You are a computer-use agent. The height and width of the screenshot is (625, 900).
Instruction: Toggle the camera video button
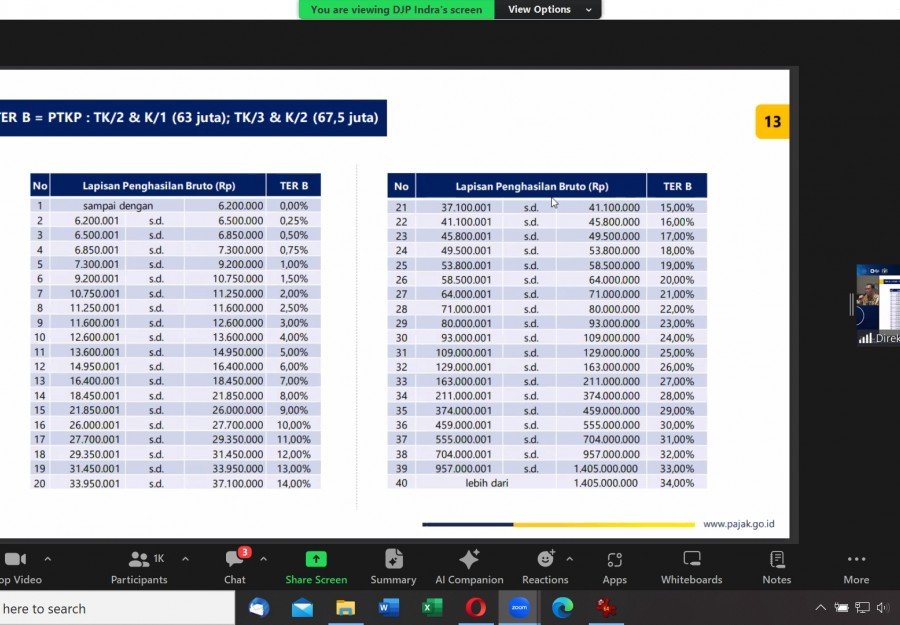15,565
